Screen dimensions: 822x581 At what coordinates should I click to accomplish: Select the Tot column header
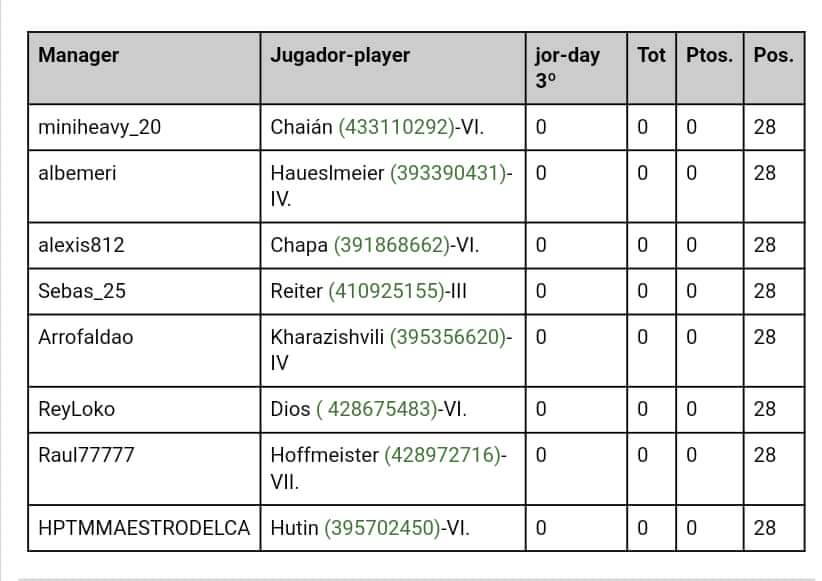point(651,55)
